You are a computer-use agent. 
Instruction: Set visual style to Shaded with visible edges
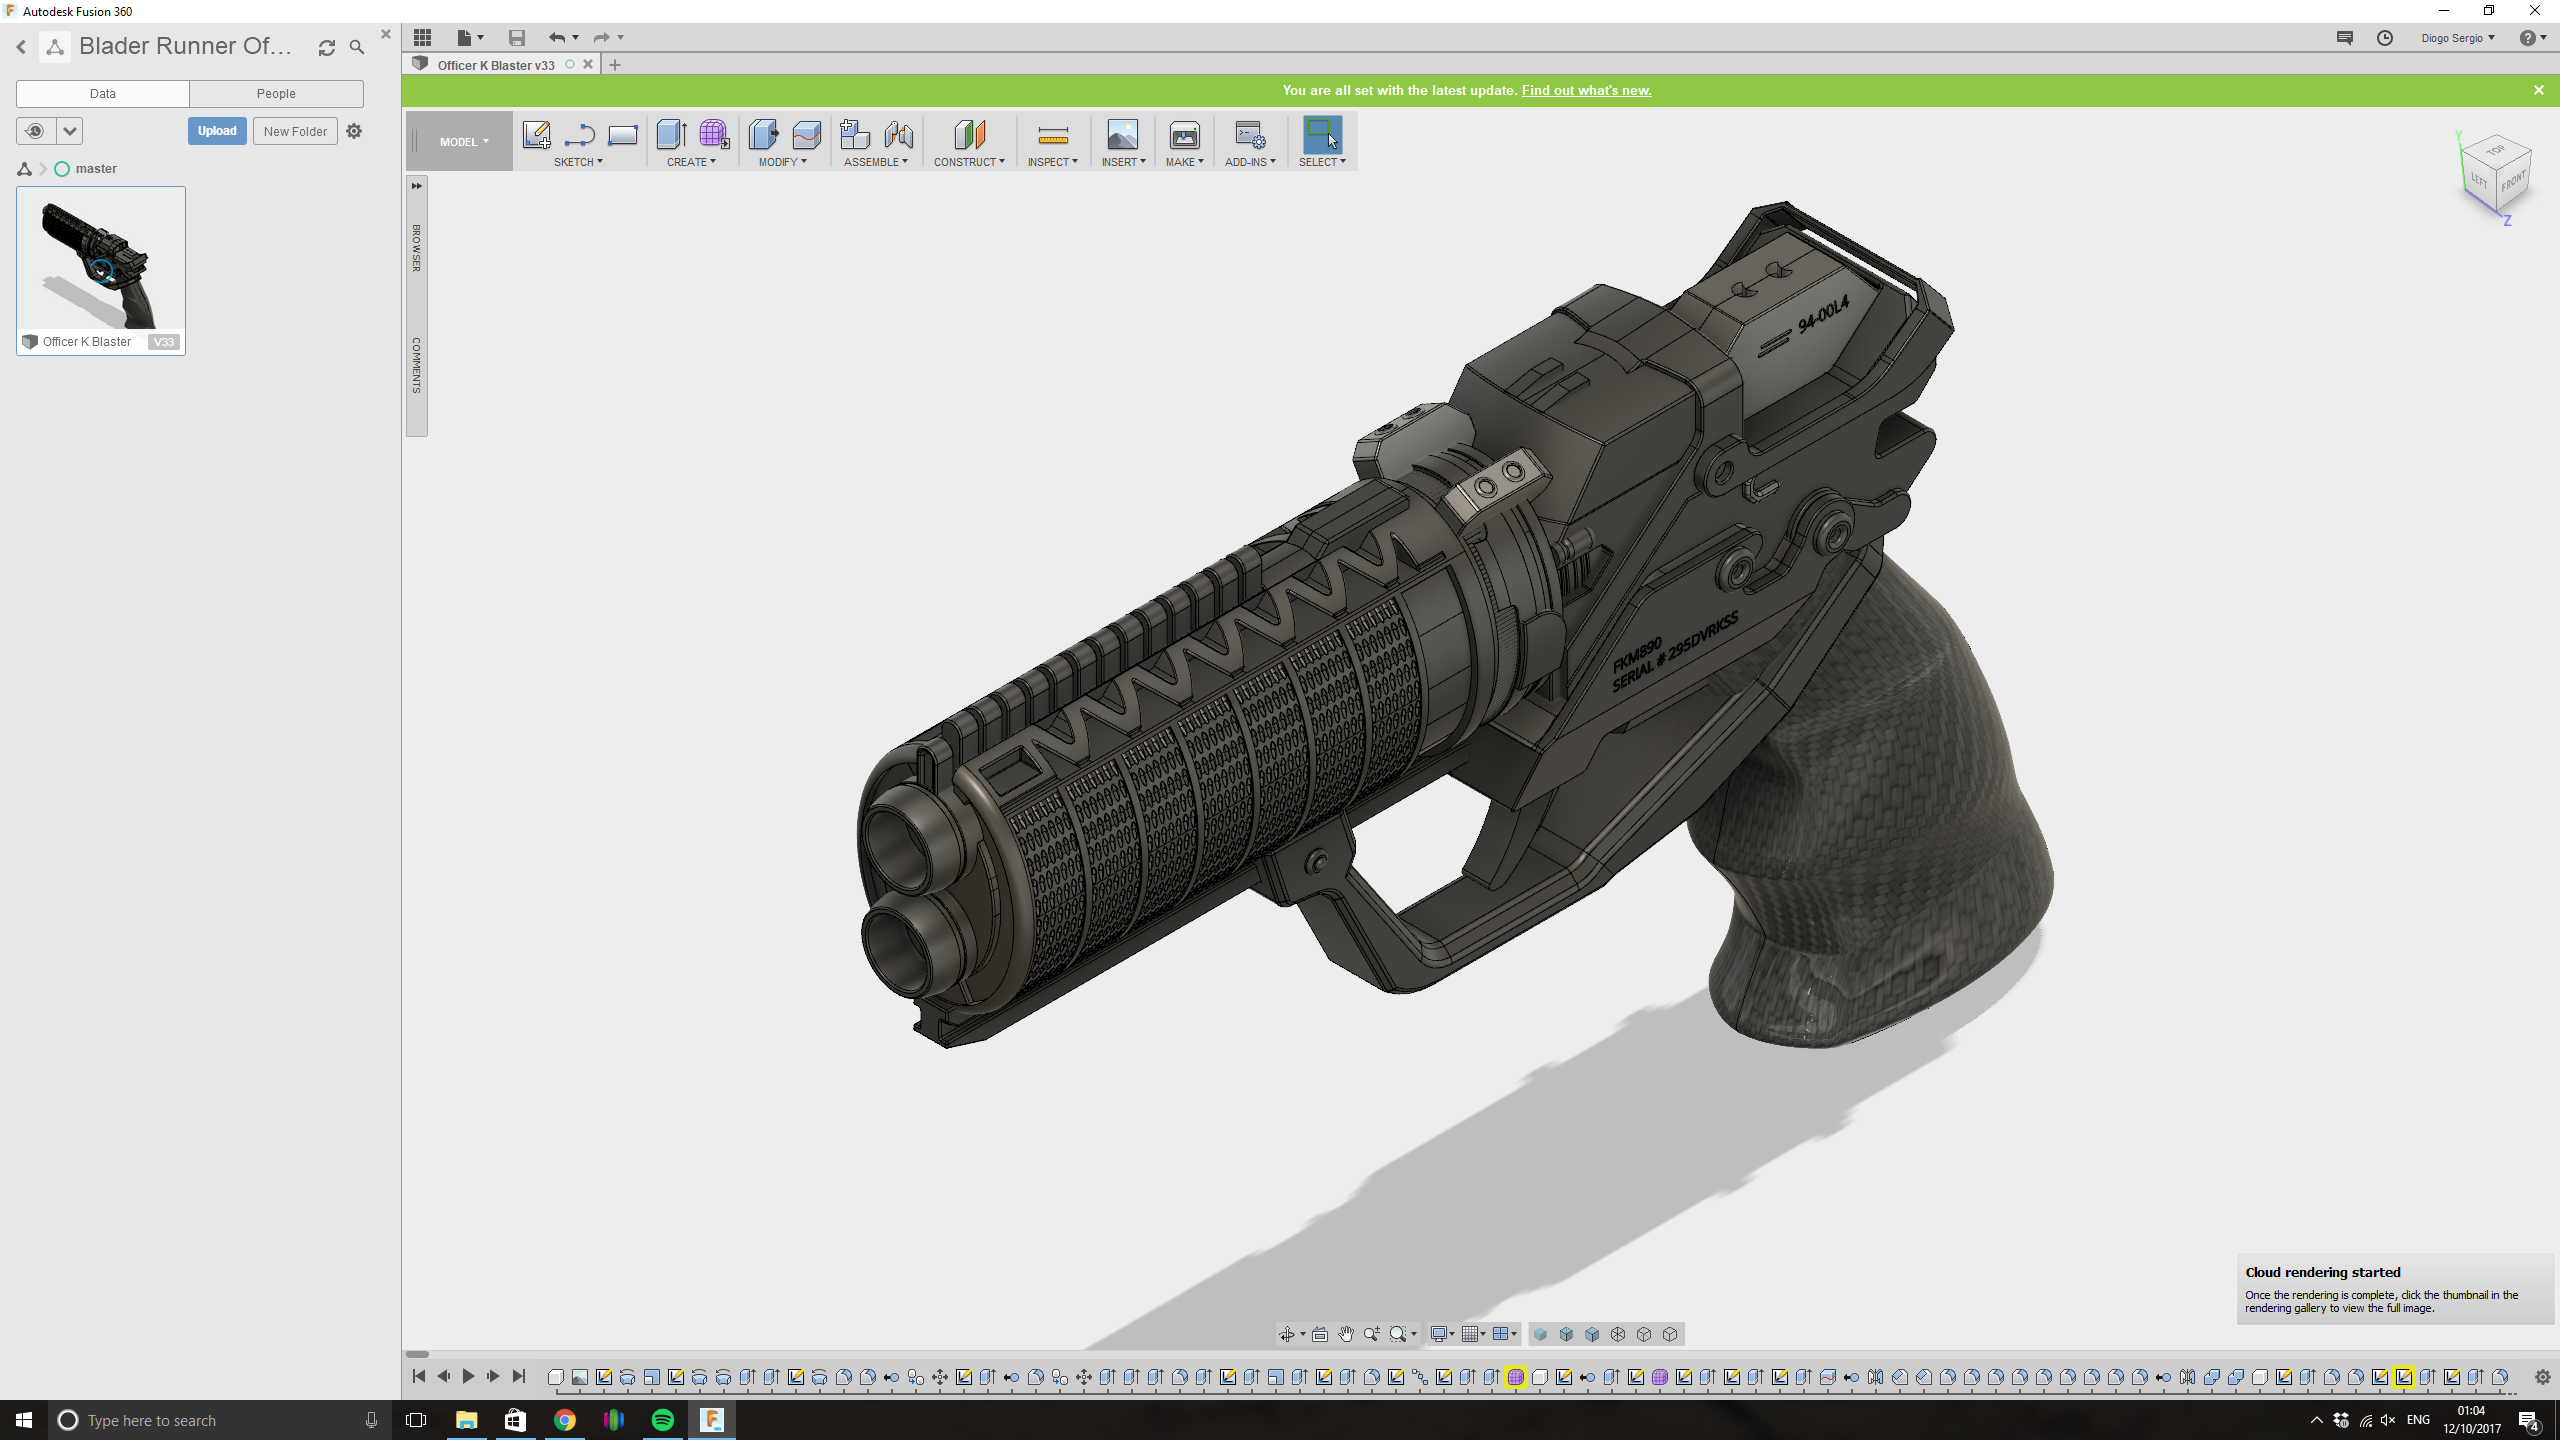pos(1592,1334)
